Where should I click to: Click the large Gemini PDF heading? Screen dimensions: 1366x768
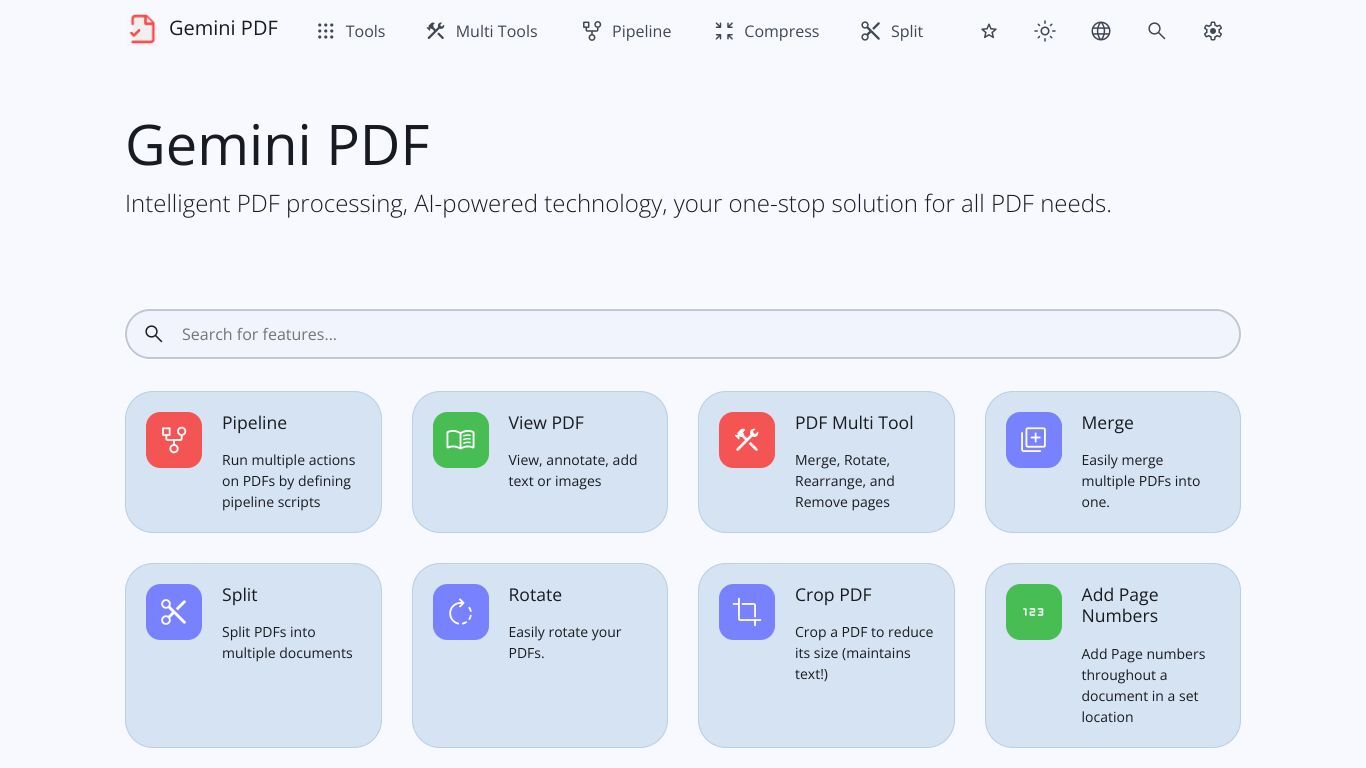tap(278, 145)
